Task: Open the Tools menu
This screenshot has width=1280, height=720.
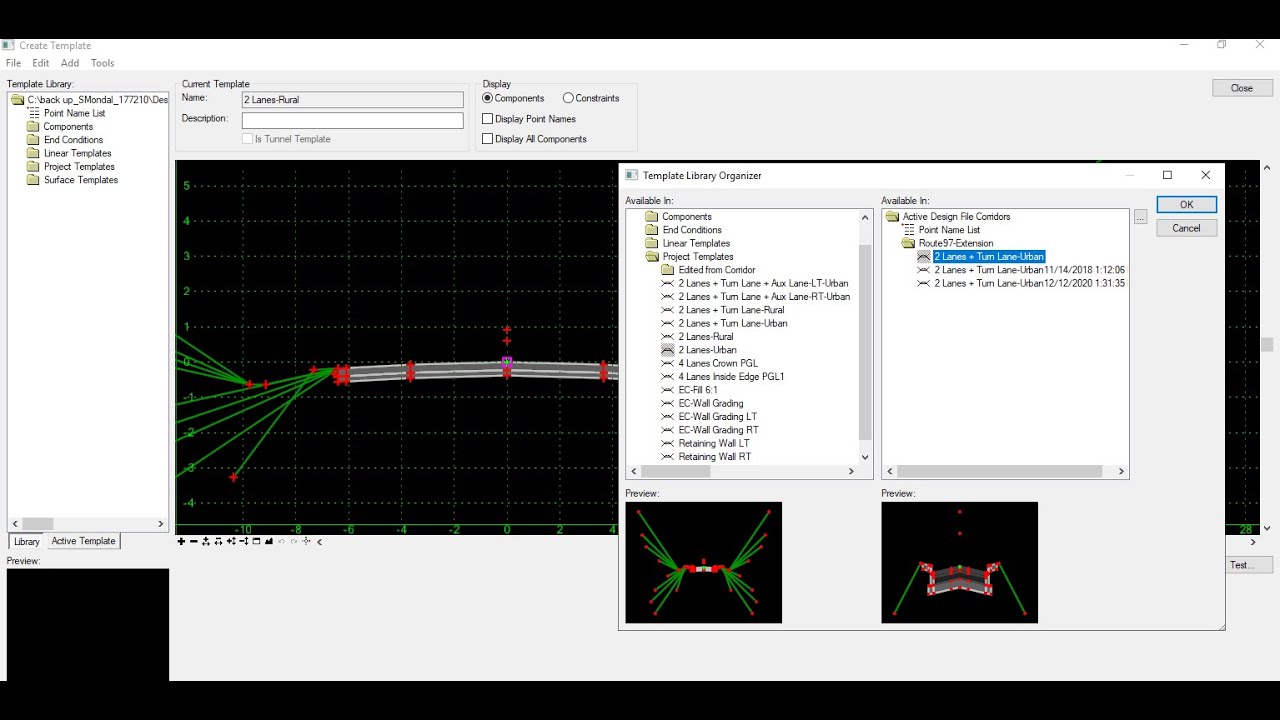Action: (x=102, y=63)
